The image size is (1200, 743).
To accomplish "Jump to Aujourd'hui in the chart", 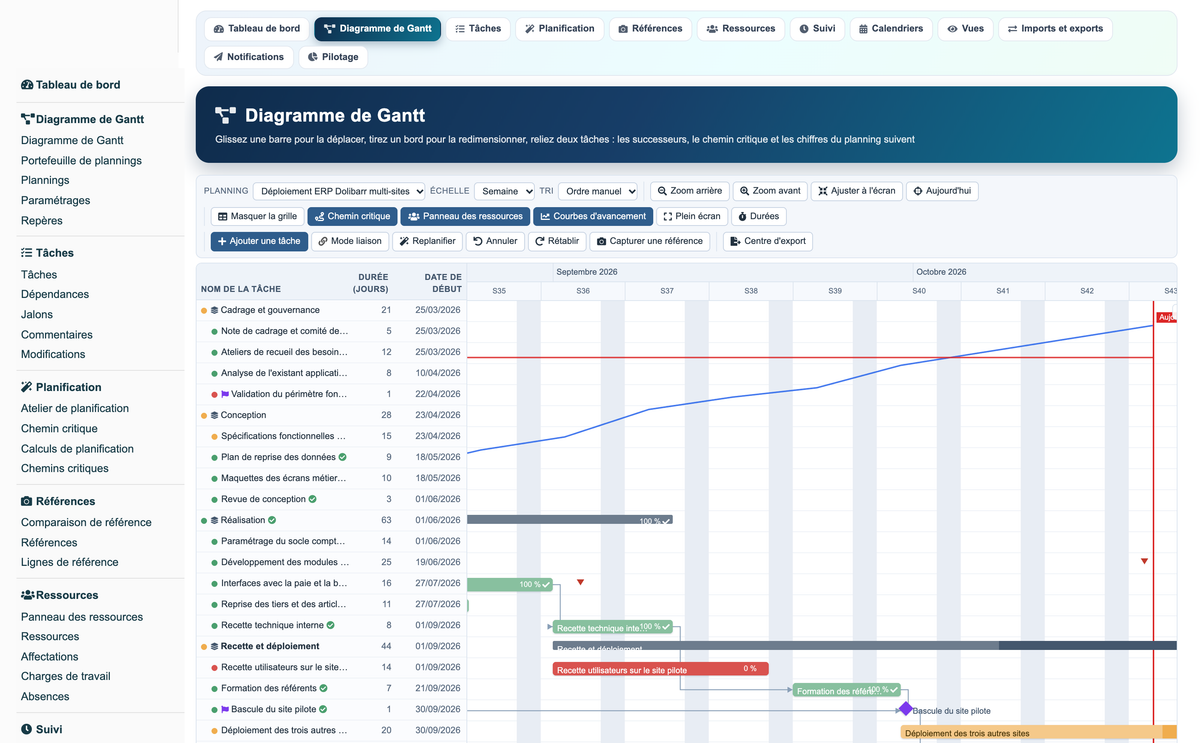I will [942, 191].
